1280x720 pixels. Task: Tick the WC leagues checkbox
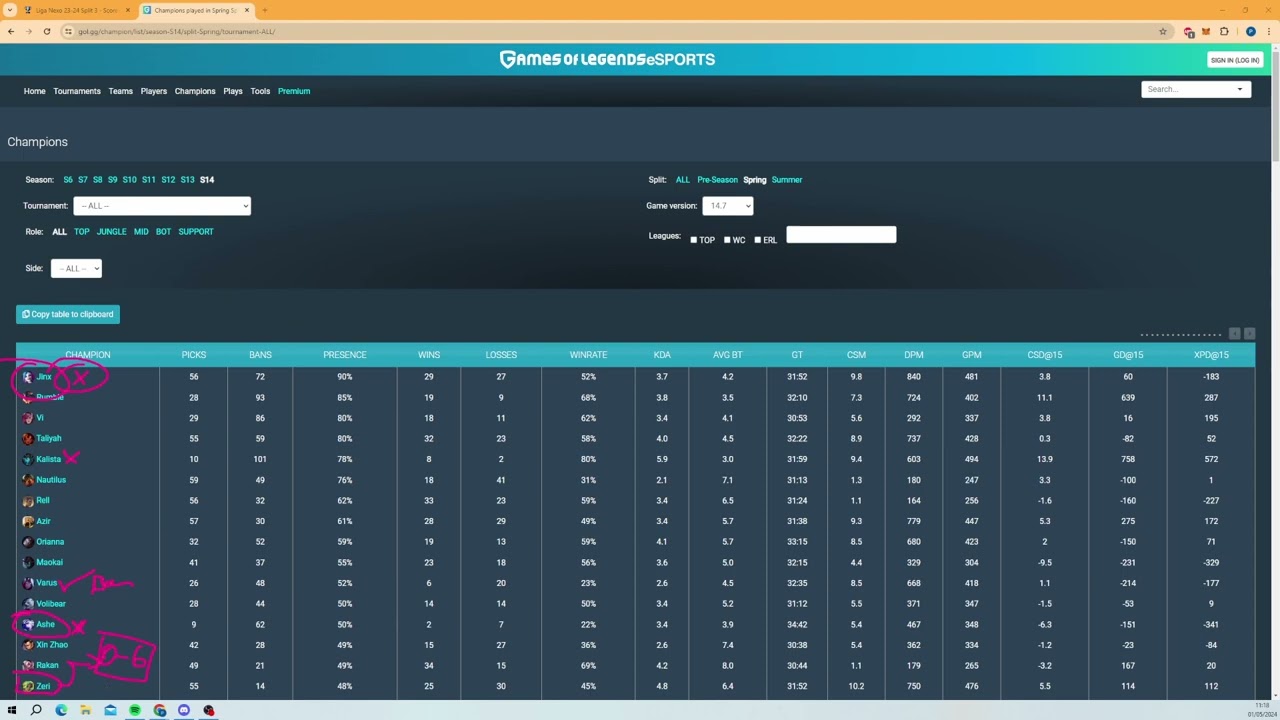click(x=727, y=240)
